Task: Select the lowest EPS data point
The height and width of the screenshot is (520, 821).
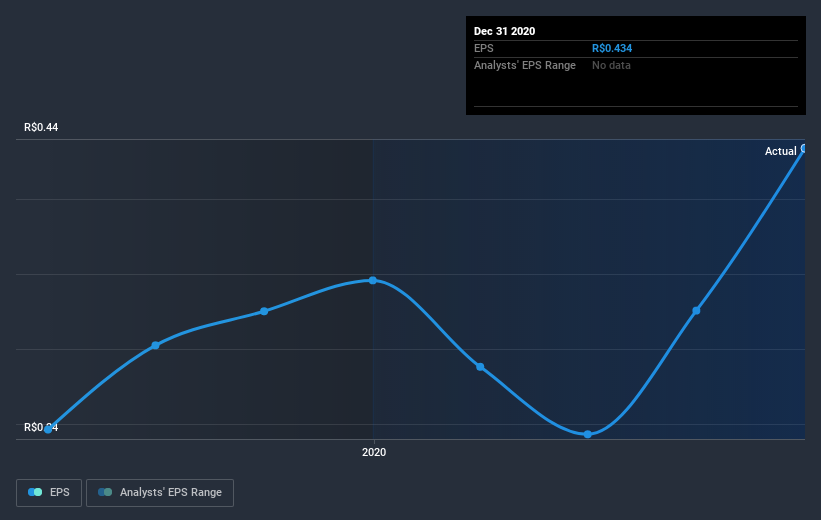Action: 587,434
